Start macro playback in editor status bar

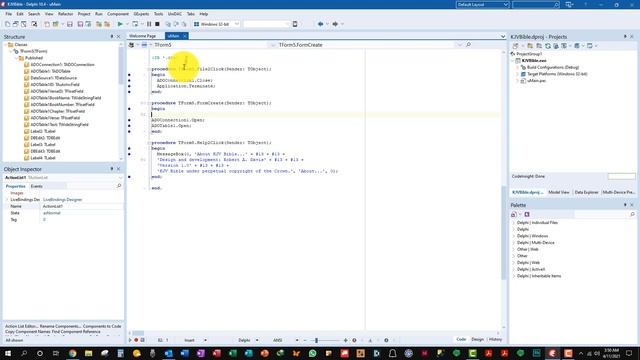pos(130,340)
